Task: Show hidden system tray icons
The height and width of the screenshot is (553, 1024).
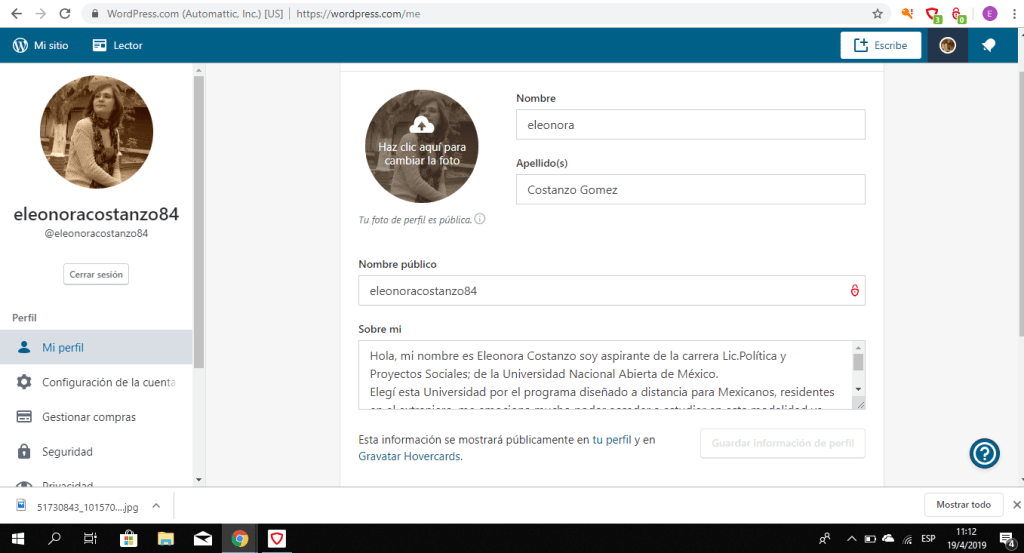Action: point(850,538)
